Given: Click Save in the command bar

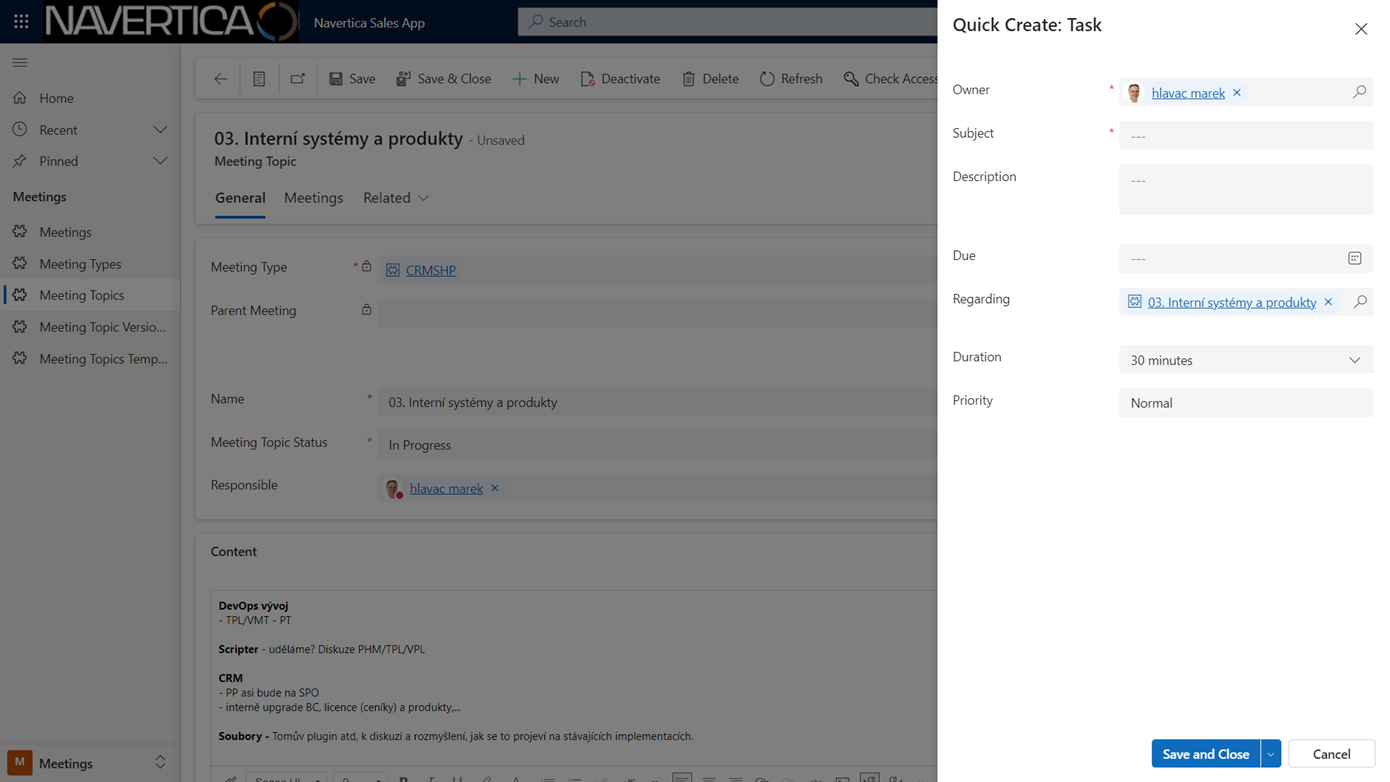Looking at the screenshot, I should tap(352, 79).
